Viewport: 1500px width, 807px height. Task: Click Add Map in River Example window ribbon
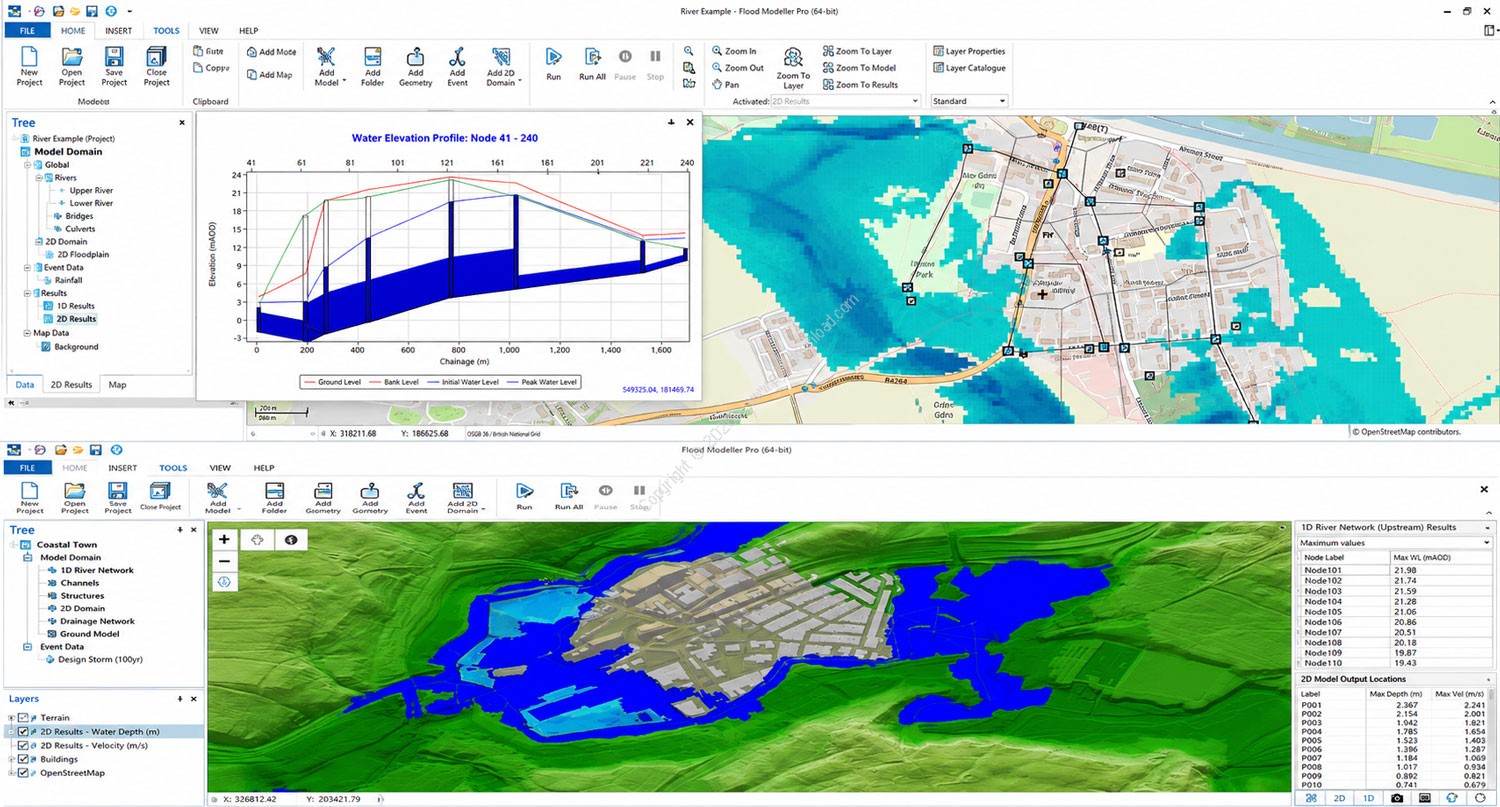pyautogui.click(x=269, y=75)
